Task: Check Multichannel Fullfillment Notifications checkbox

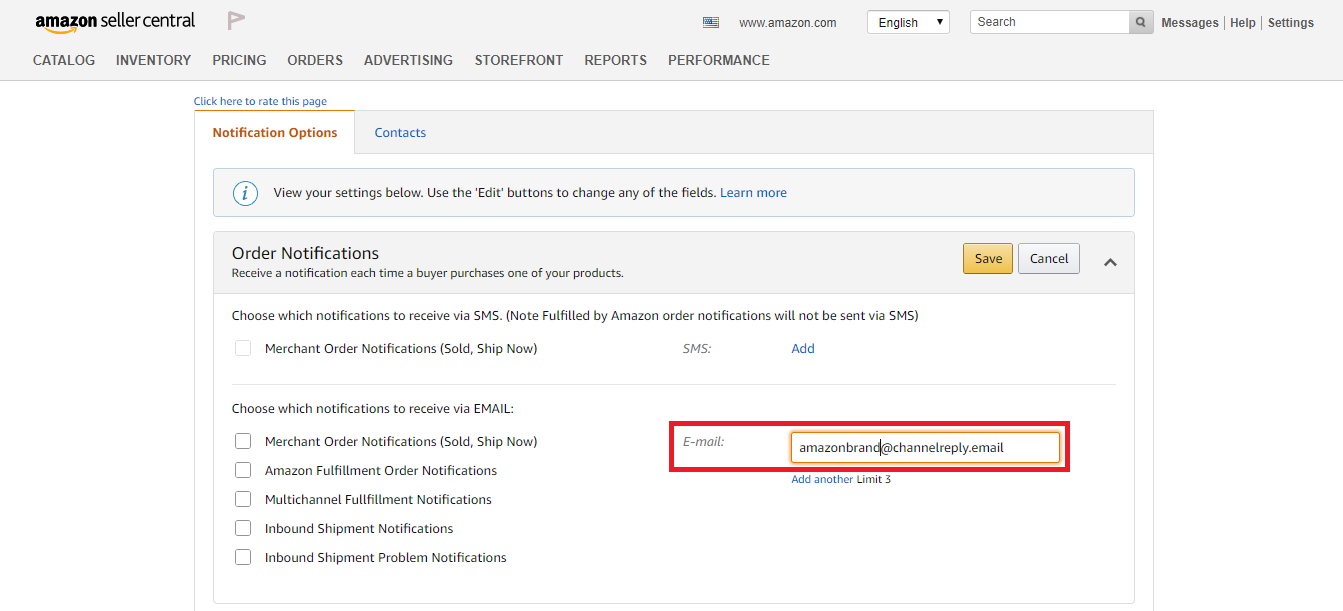Action: pyautogui.click(x=243, y=499)
